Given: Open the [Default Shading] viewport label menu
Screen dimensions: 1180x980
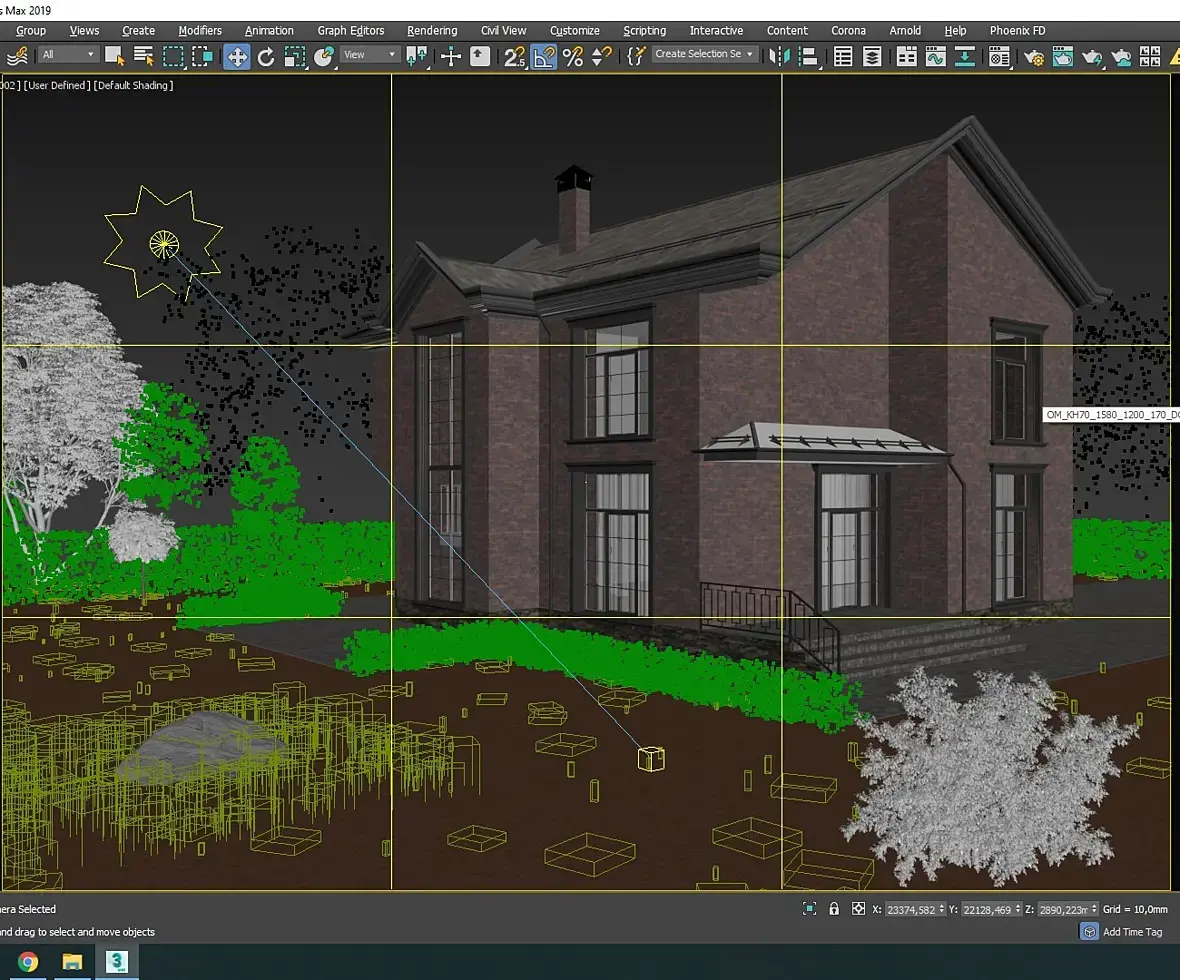Looking at the screenshot, I should pos(133,86).
